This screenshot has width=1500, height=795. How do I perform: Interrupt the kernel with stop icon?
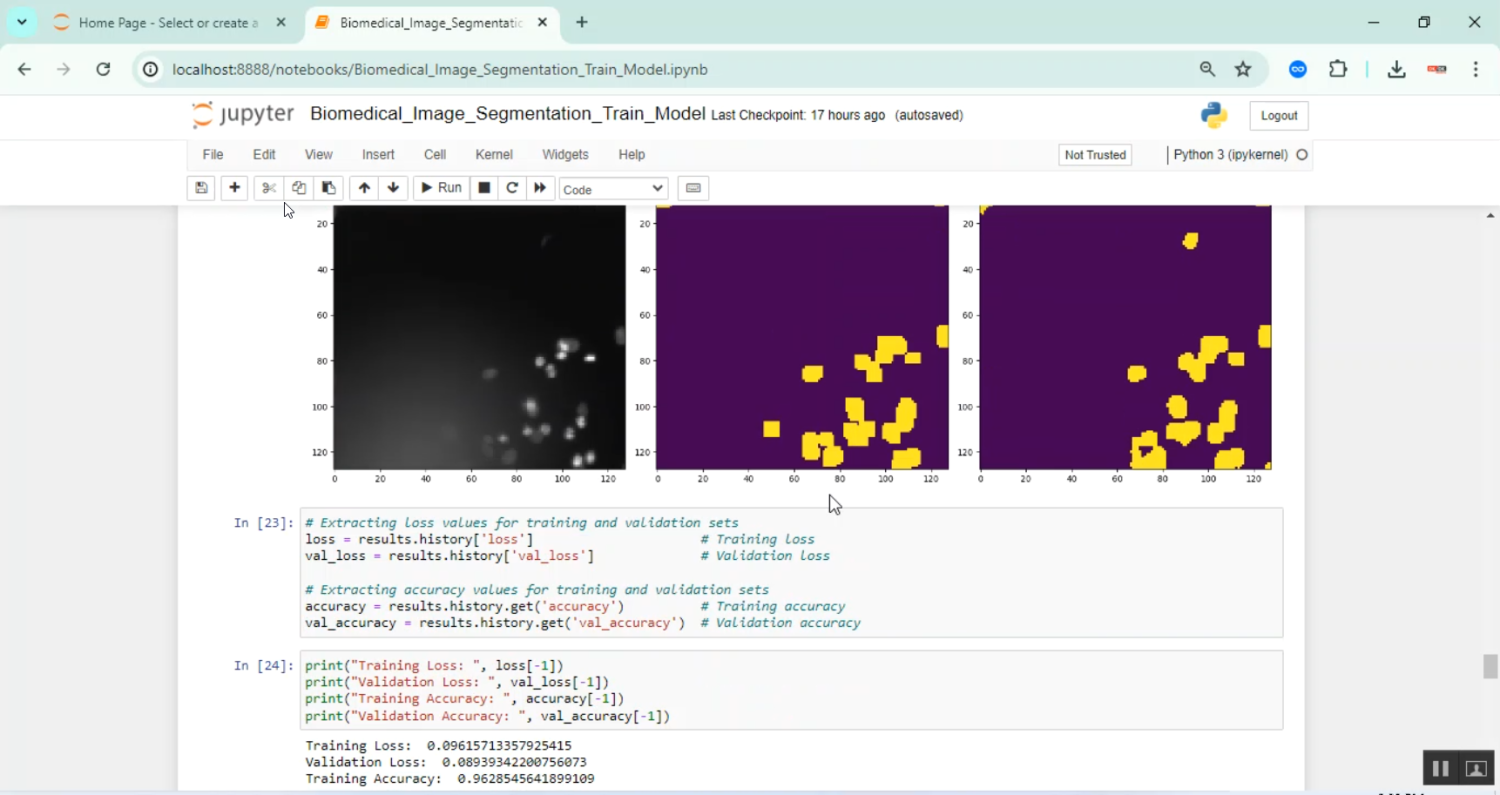[484, 188]
